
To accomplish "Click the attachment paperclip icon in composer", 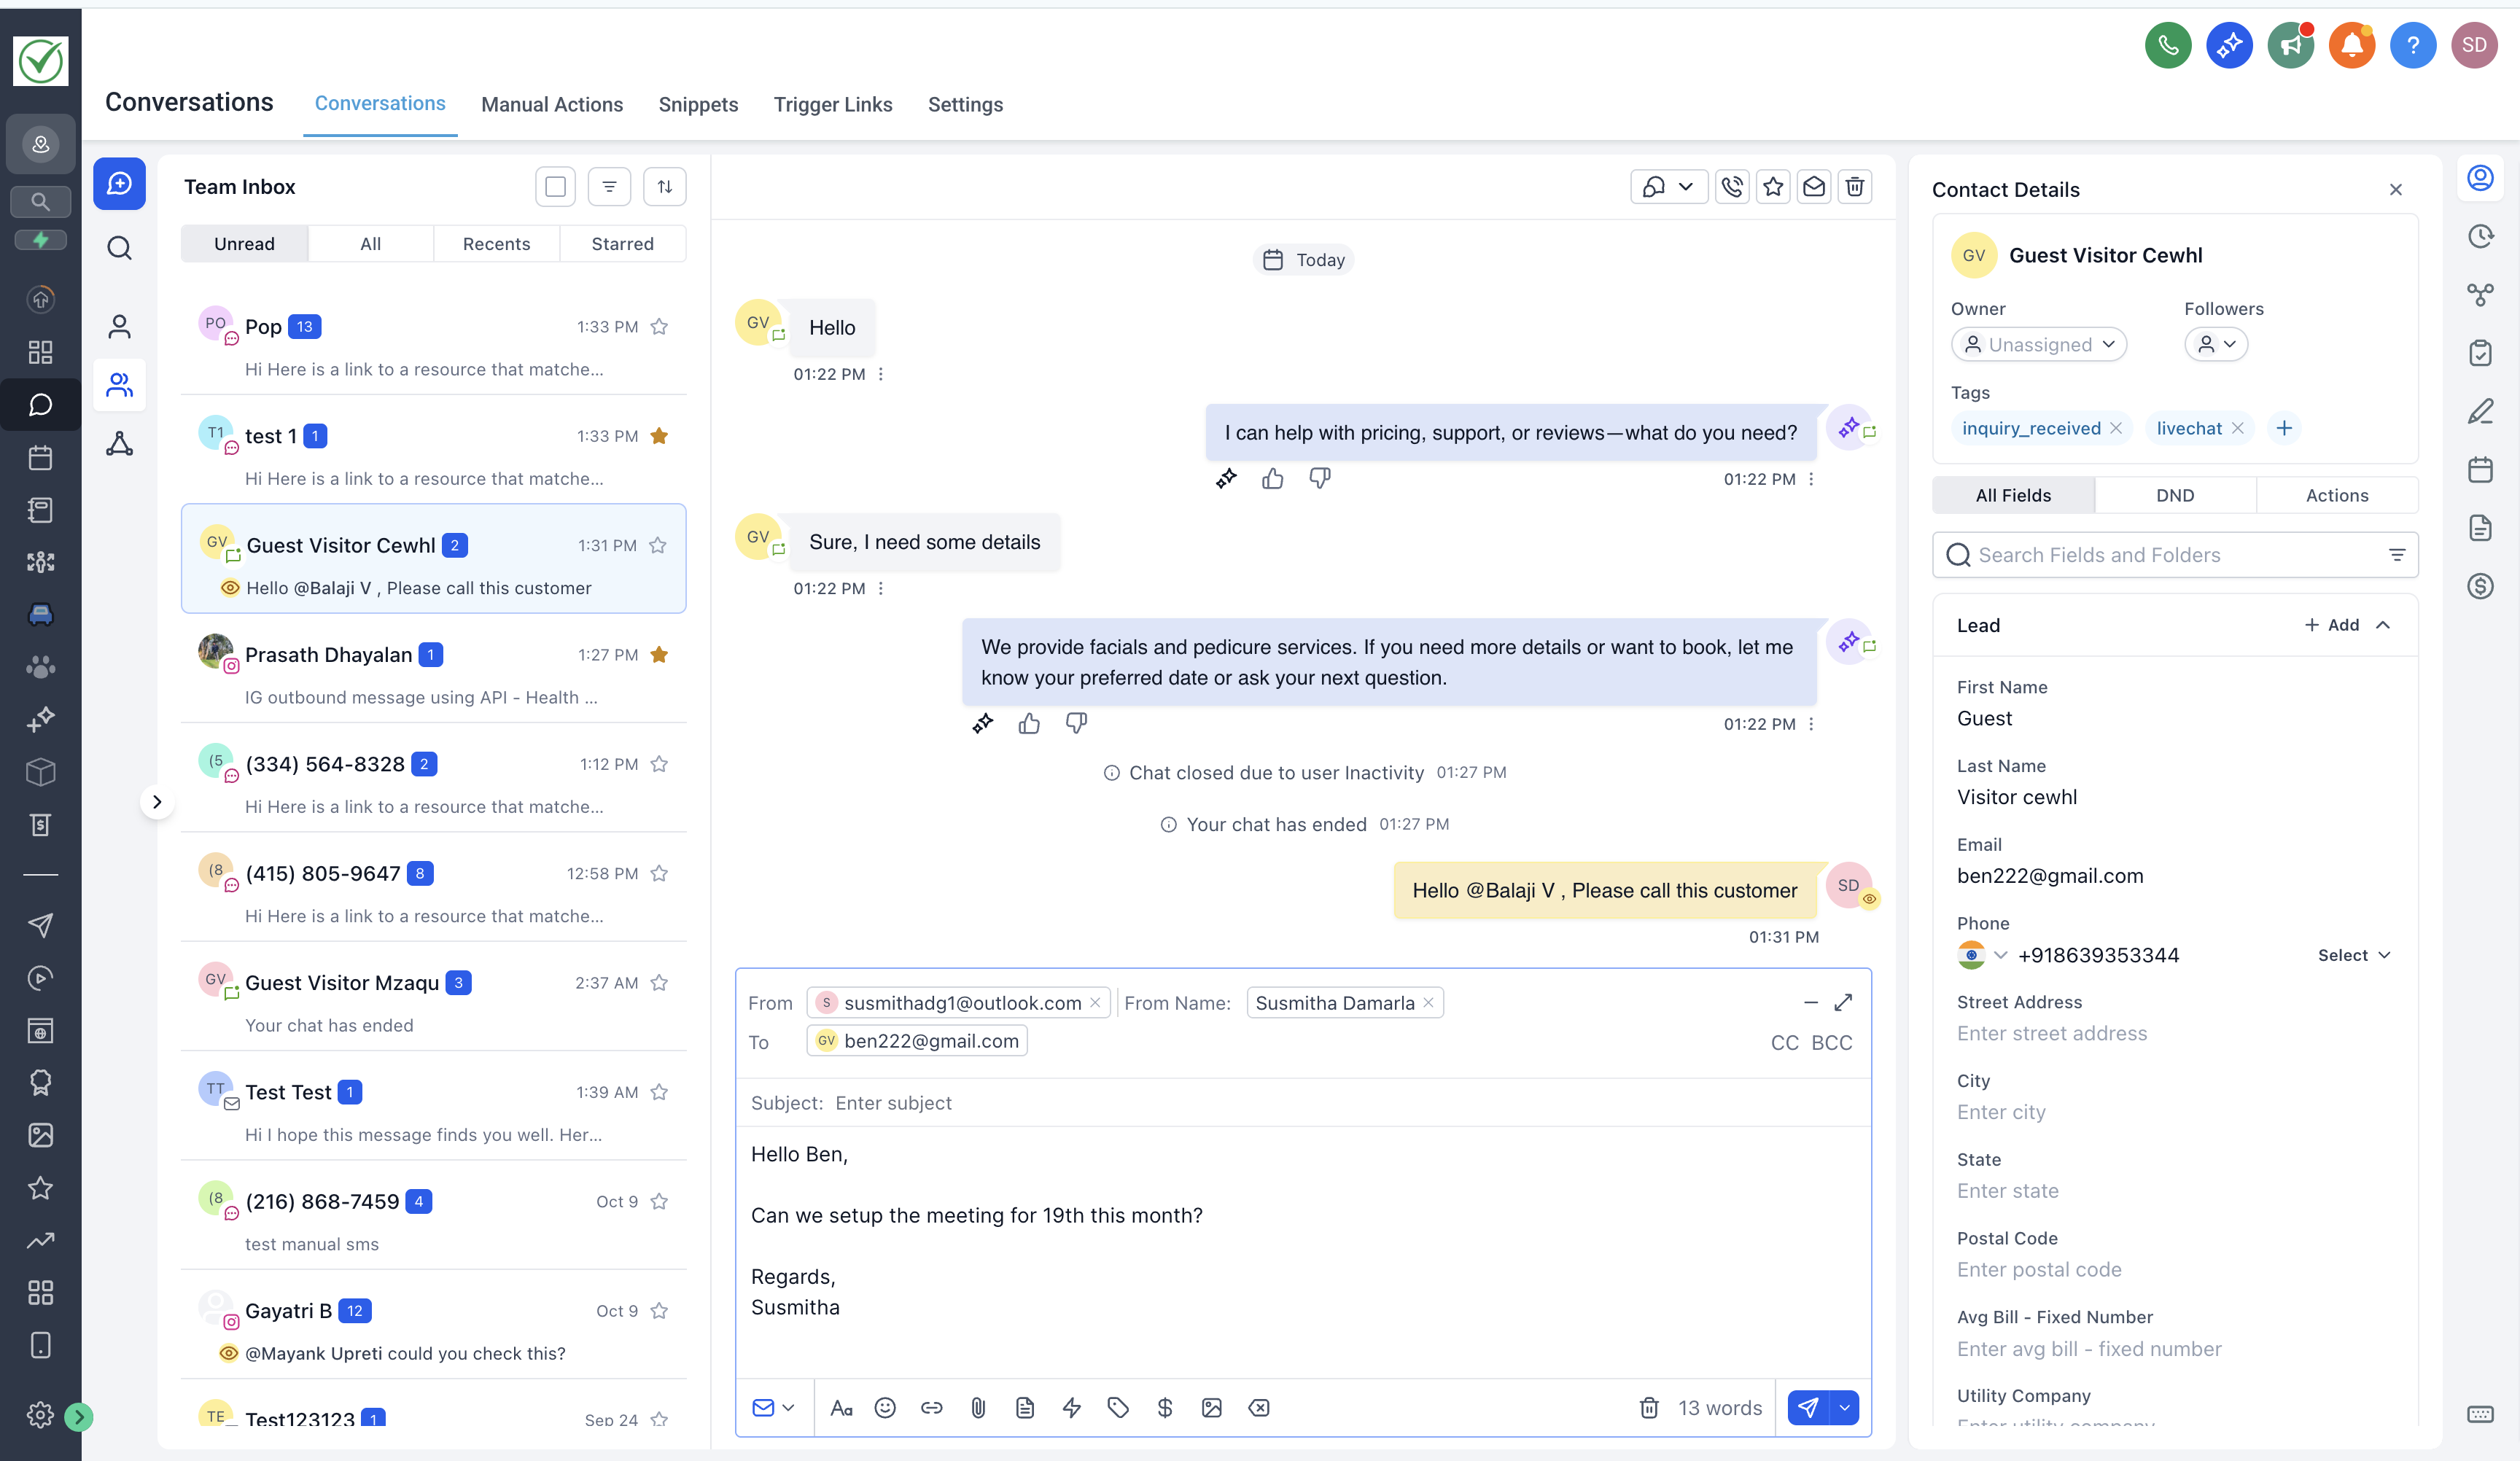I will (978, 1408).
